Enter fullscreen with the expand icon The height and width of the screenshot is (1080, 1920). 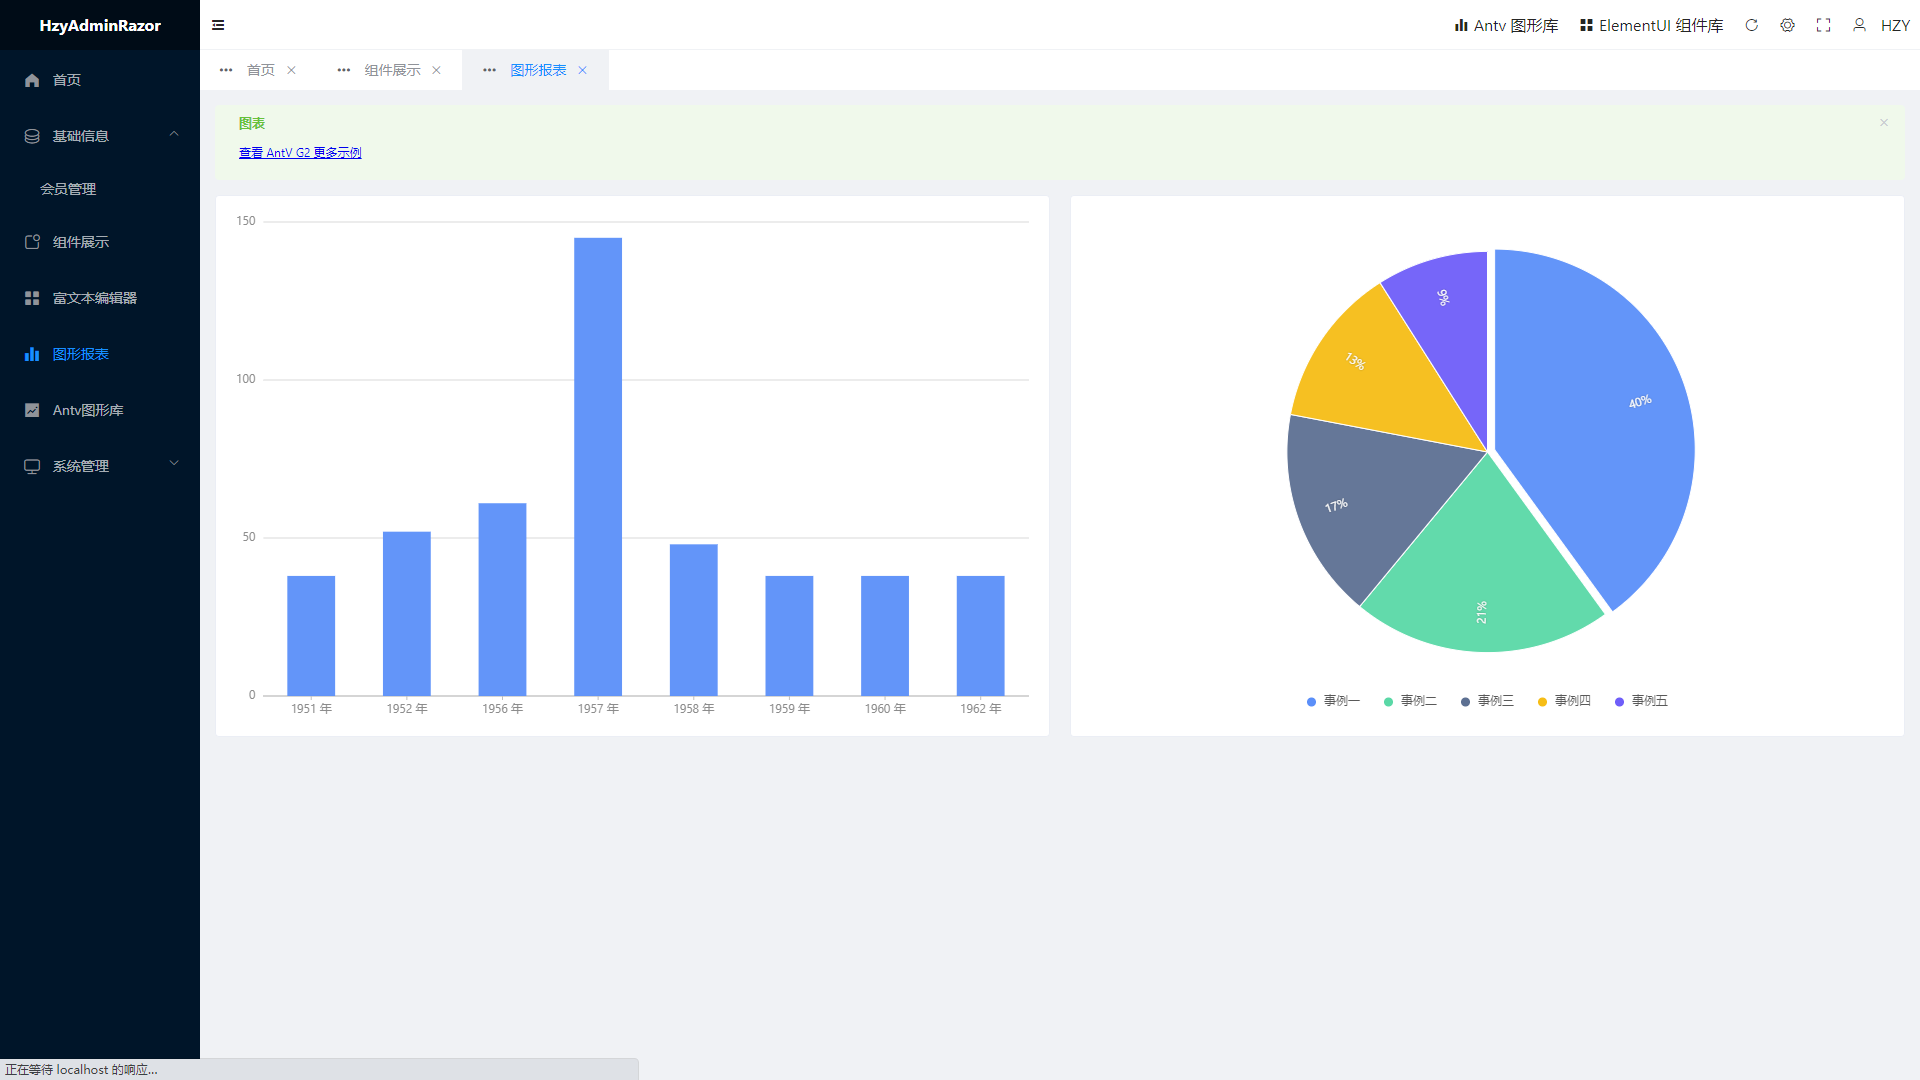click(1823, 25)
